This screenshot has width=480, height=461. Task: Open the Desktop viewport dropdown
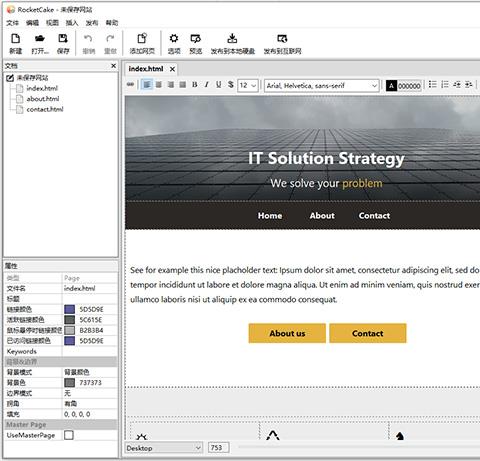pyautogui.click(x=163, y=448)
